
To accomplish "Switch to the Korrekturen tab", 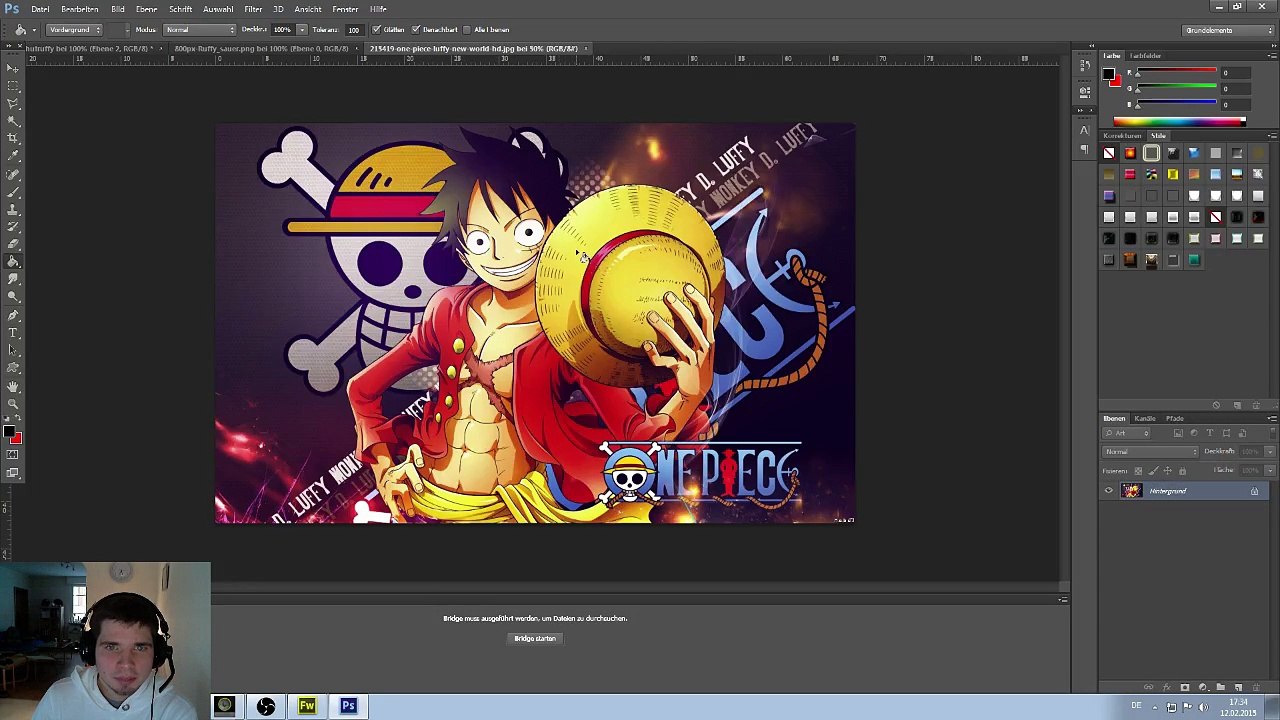I will tap(1123, 135).
